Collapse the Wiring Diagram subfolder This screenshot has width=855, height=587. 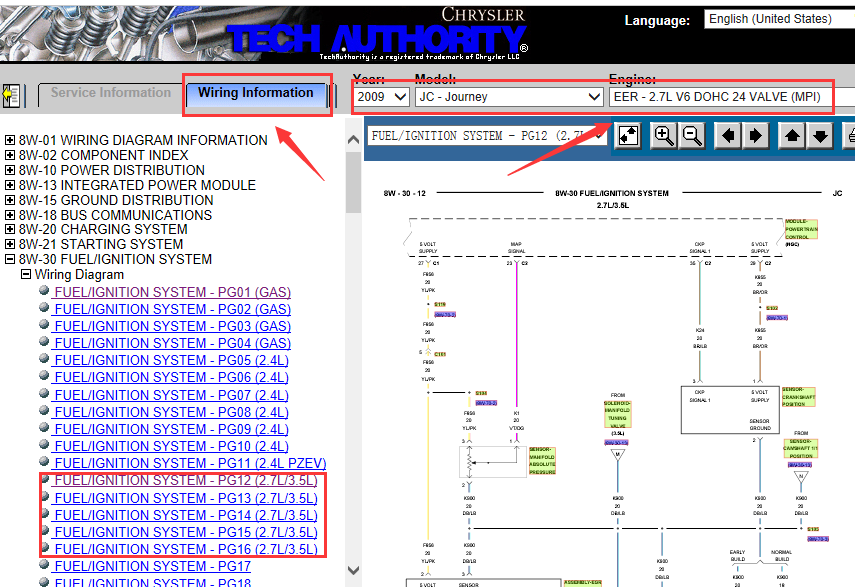pos(26,274)
